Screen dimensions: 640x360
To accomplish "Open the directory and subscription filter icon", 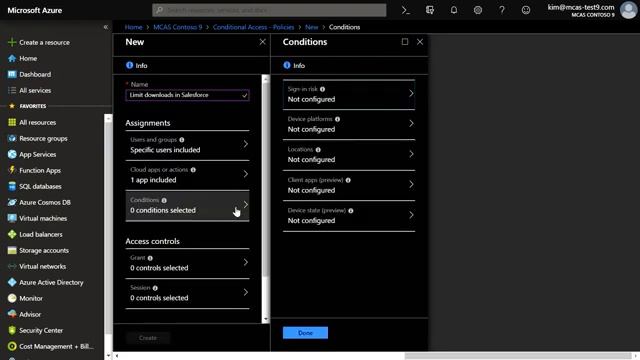I will 429,10.
